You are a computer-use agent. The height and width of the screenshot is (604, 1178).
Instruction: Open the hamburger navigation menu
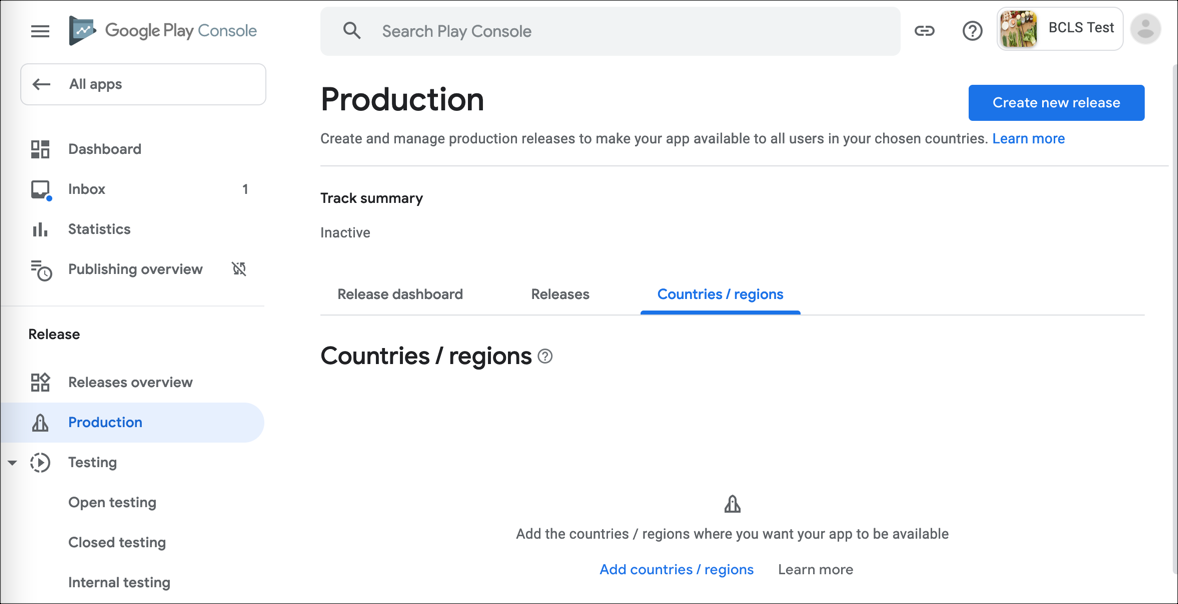(x=40, y=31)
